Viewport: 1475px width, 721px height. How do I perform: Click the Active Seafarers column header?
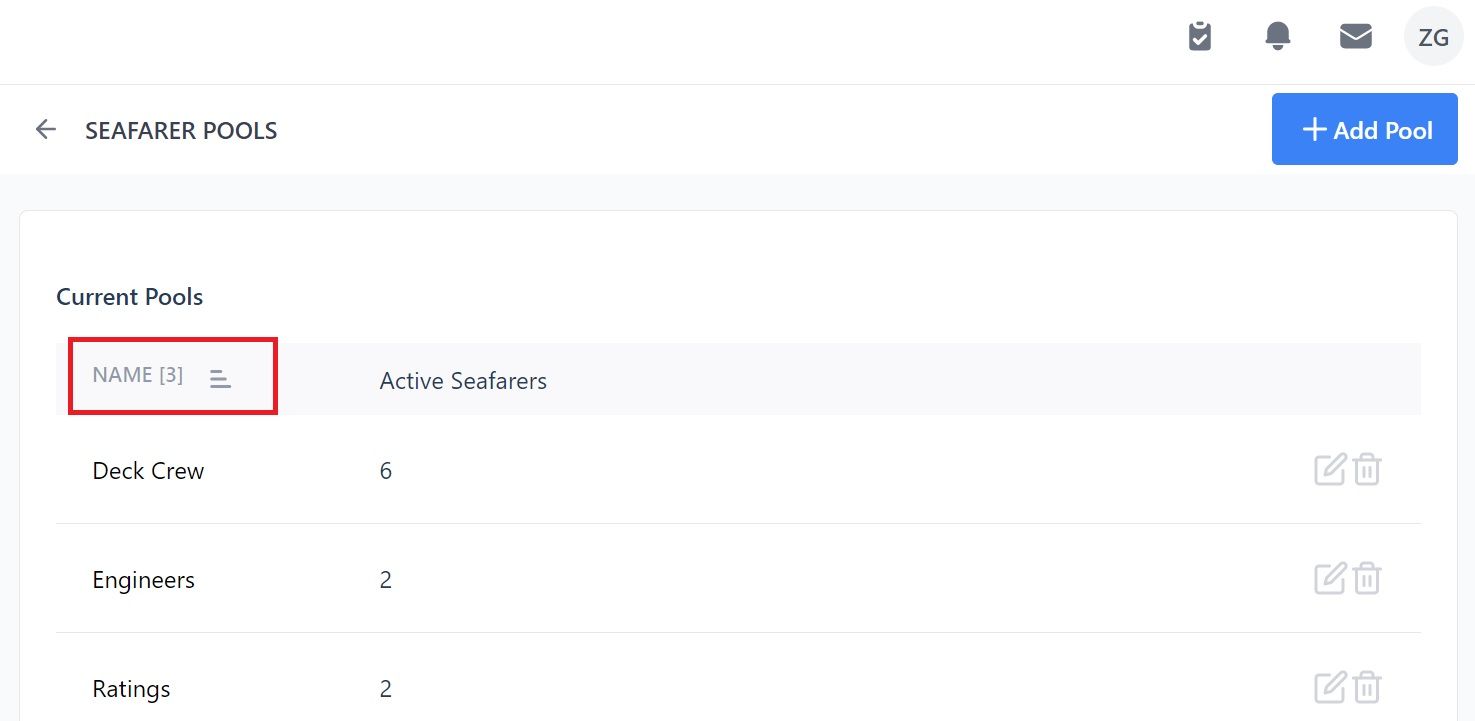(x=463, y=381)
